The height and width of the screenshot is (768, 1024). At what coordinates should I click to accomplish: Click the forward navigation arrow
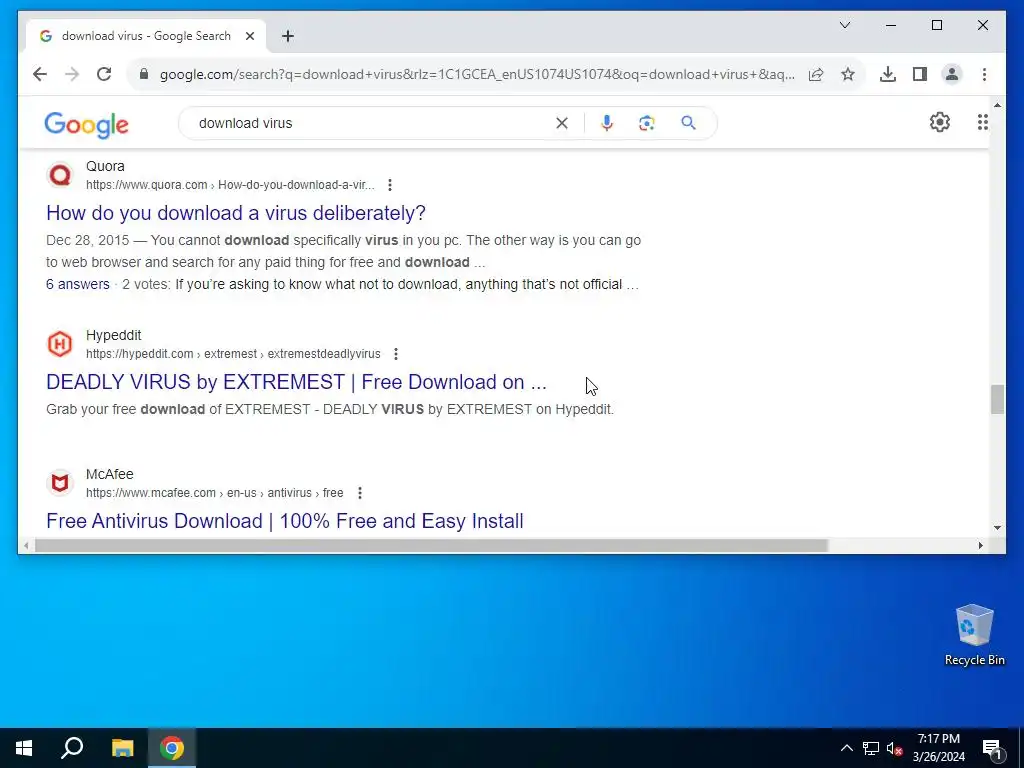pyautogui.click(x=72, y=74)
